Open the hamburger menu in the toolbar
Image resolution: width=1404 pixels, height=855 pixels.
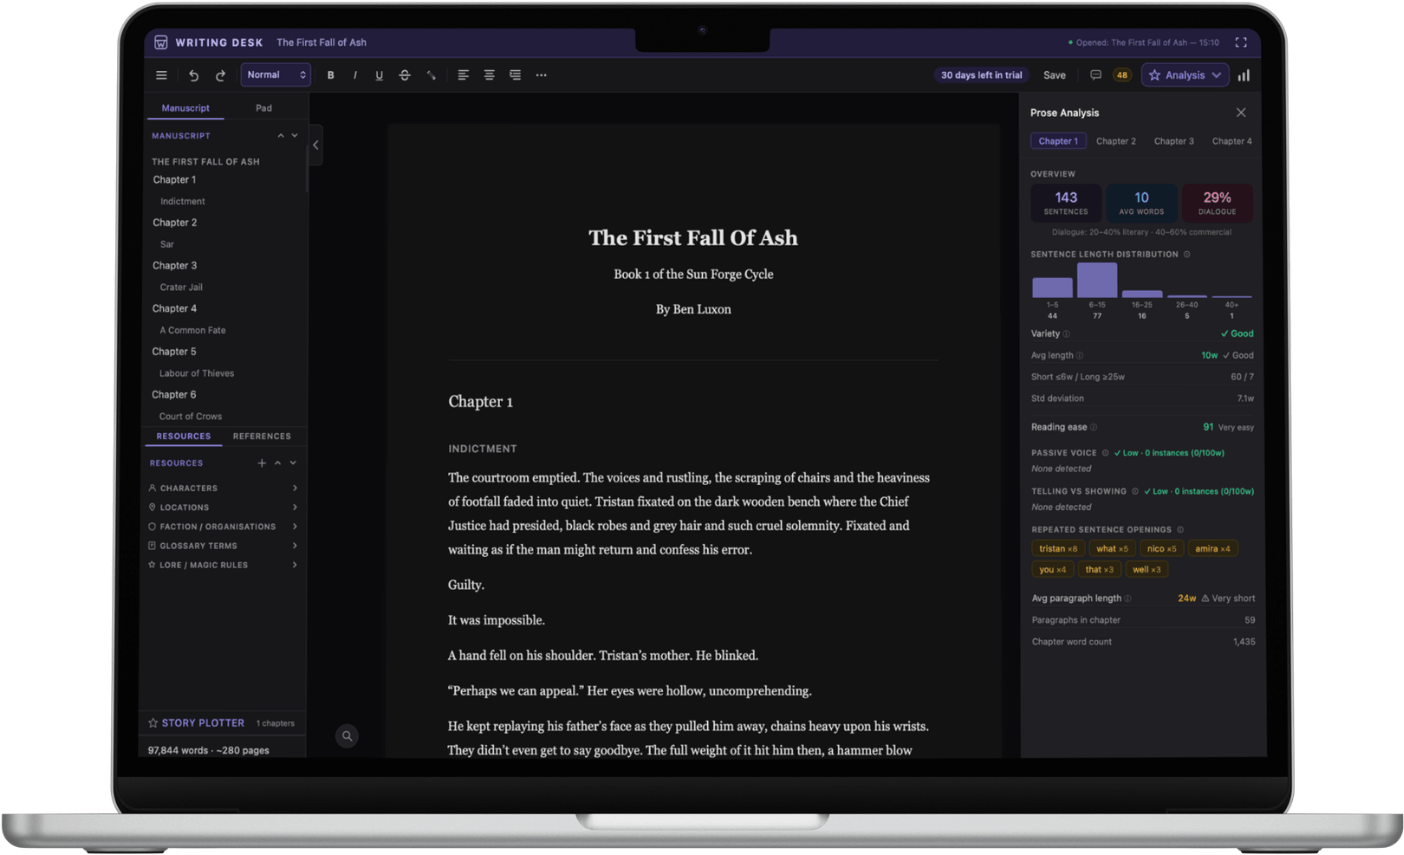click(x=161, y=75)
